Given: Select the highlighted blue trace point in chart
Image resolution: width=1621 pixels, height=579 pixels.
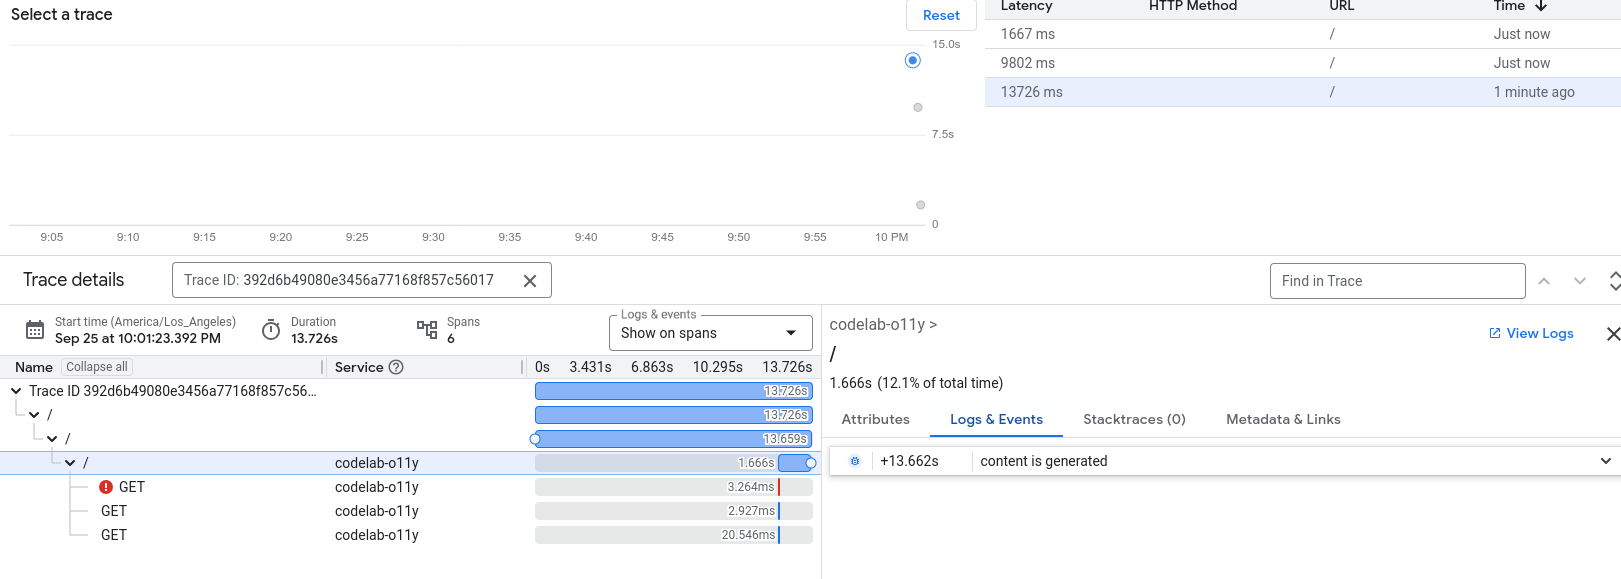Looking at the screenshot, I should (x=912, y=60).
